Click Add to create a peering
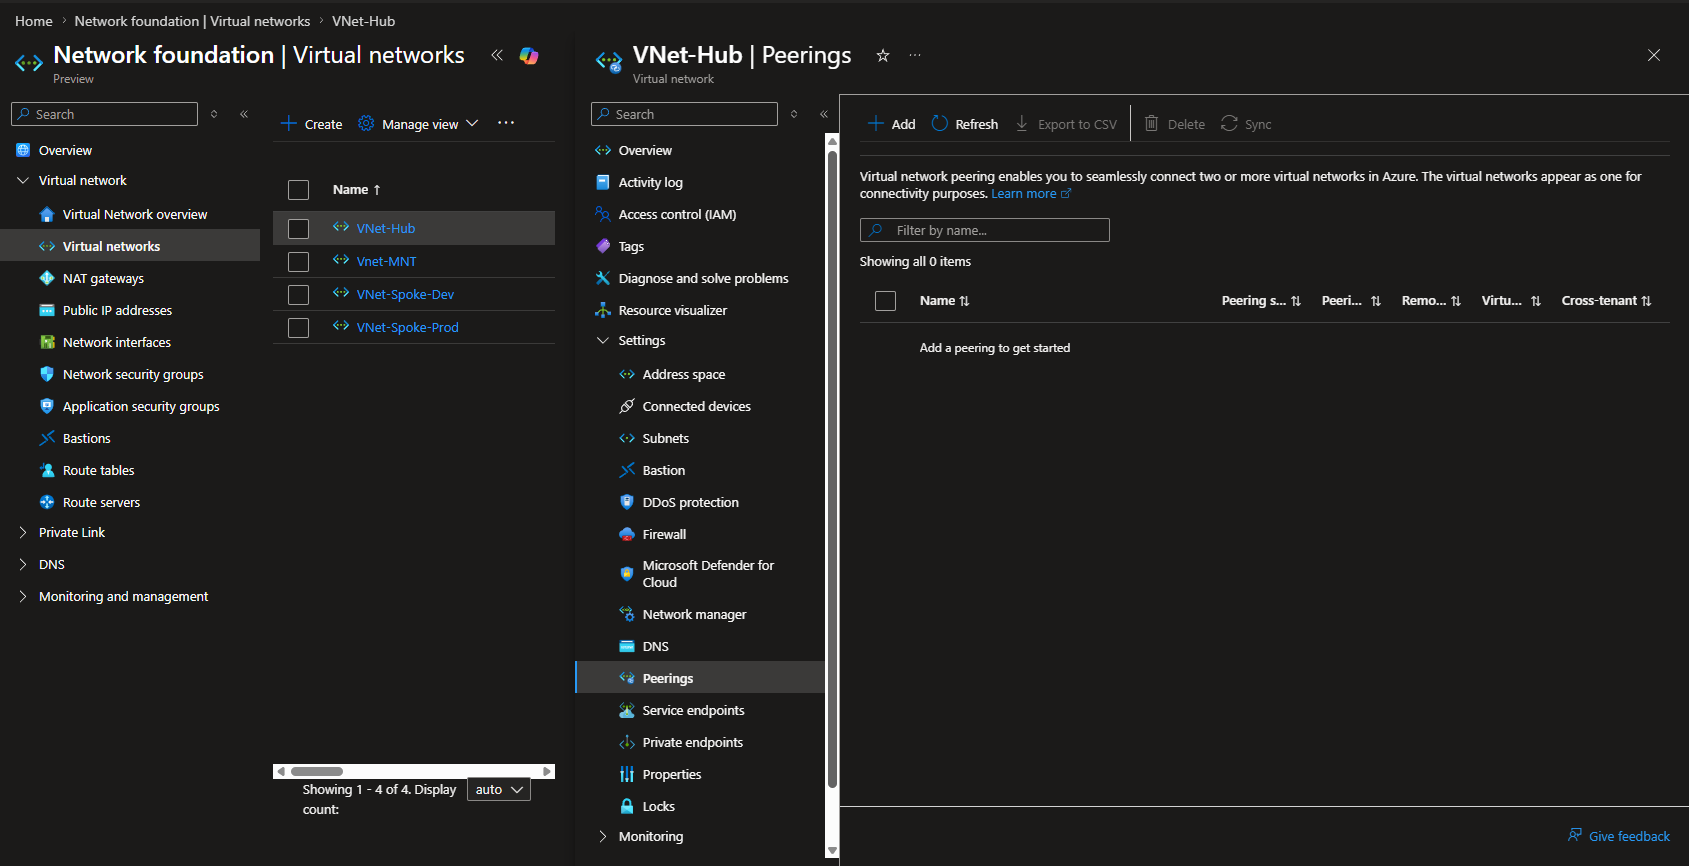 [892, 124]
